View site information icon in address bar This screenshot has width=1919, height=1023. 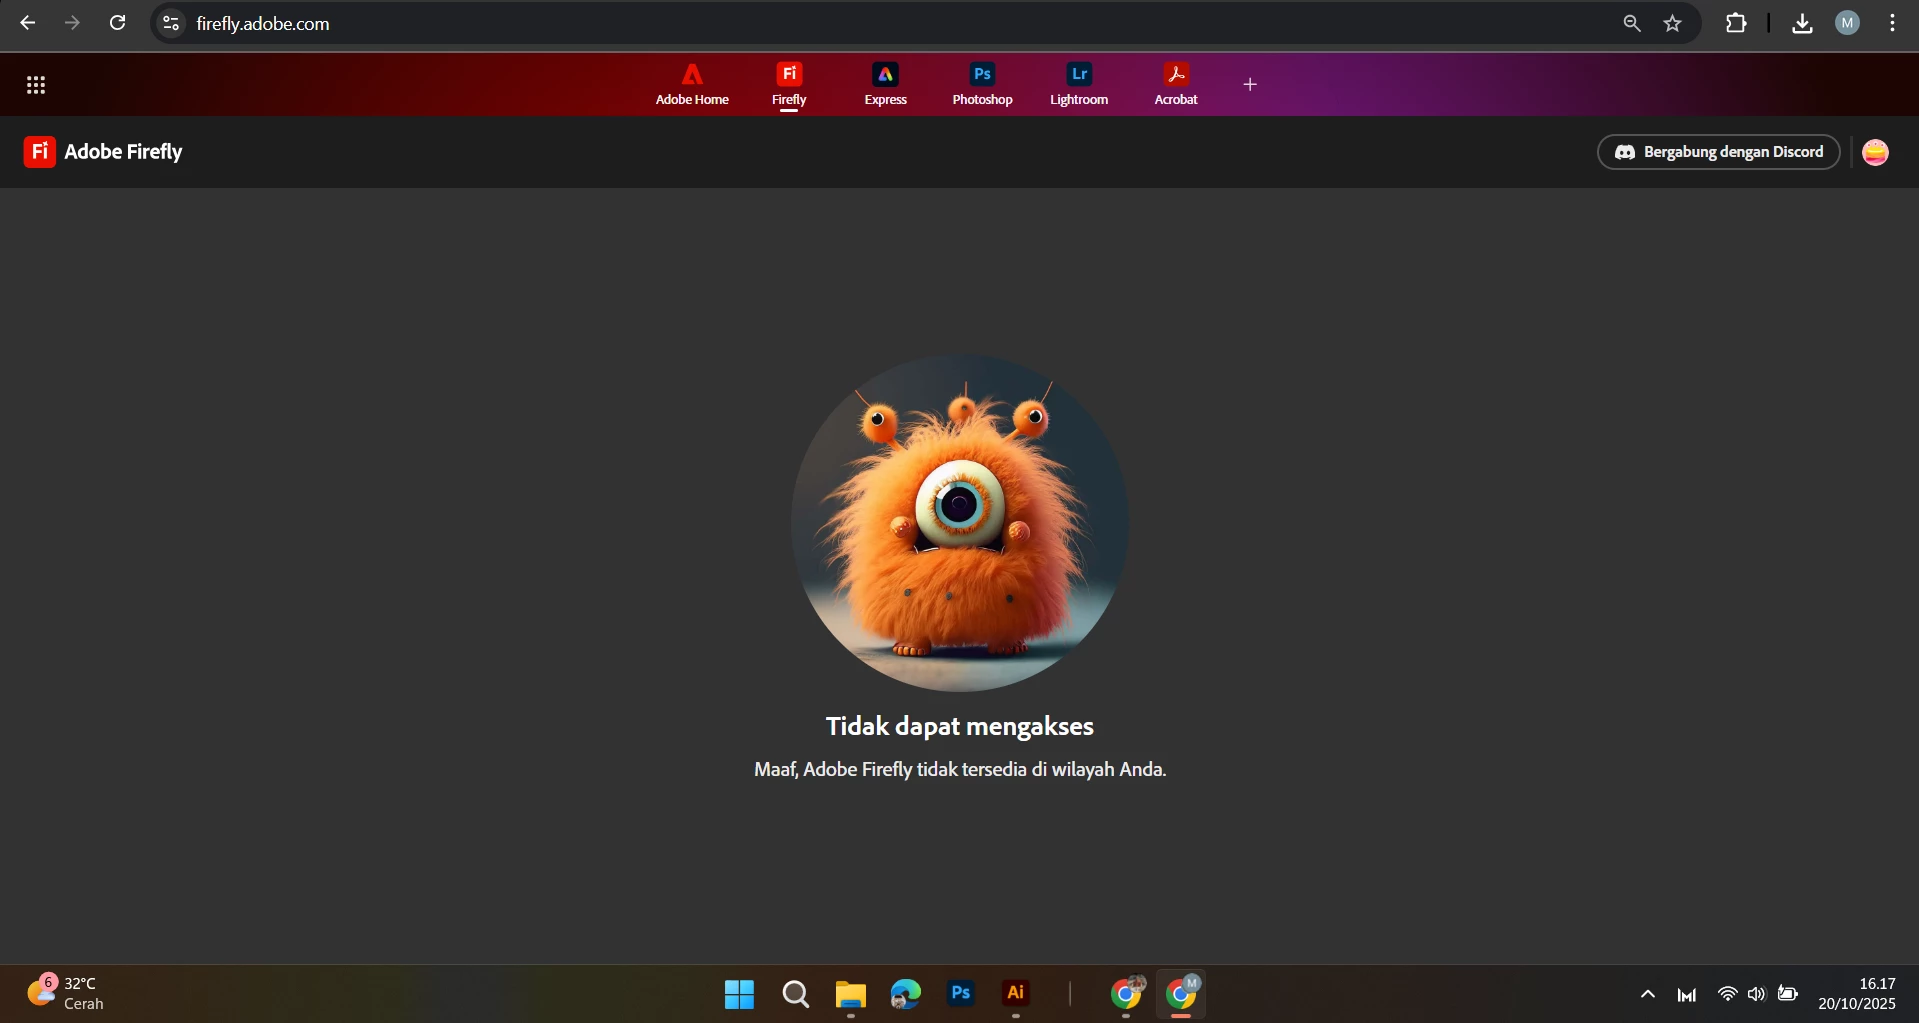(171, 23)
